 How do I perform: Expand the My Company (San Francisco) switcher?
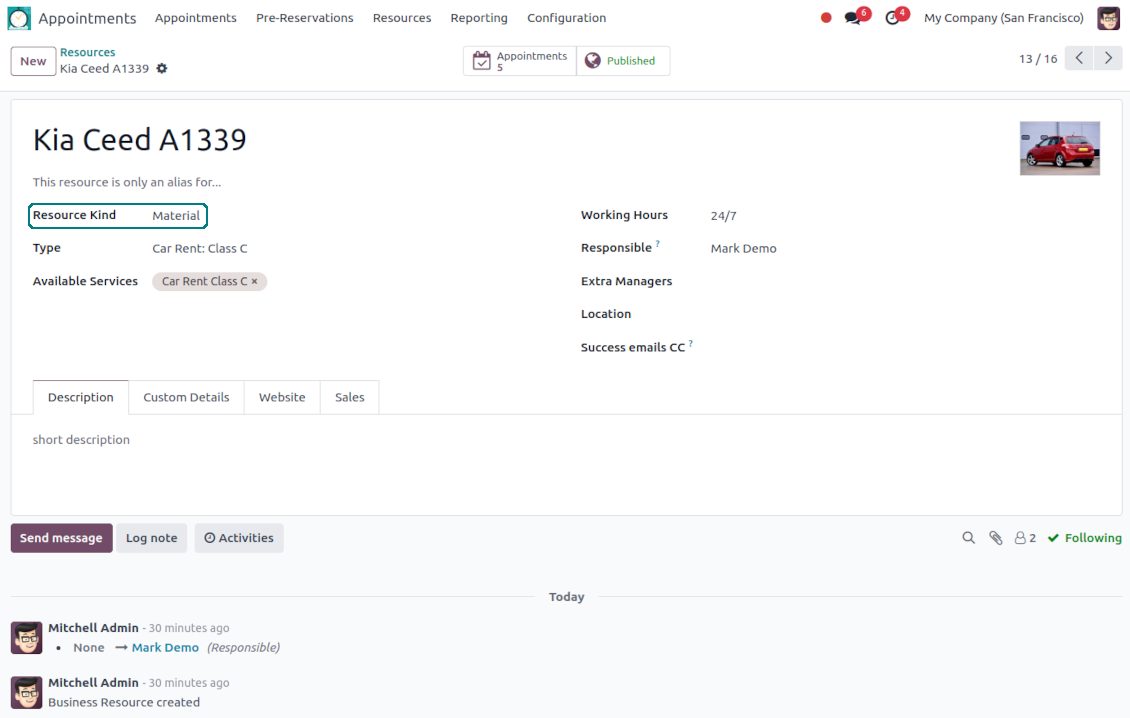pyautogui.click(x=1003, y=18)
